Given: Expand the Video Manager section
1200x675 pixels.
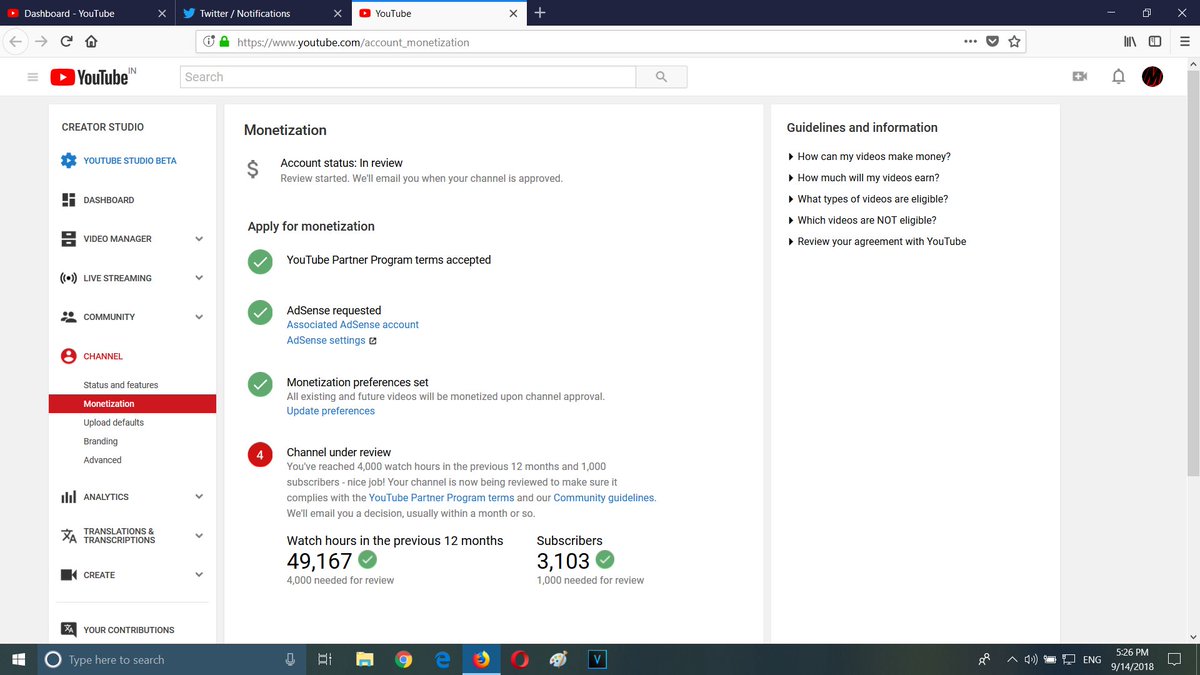Looking at the screenshot, I should tap(199, 239).
